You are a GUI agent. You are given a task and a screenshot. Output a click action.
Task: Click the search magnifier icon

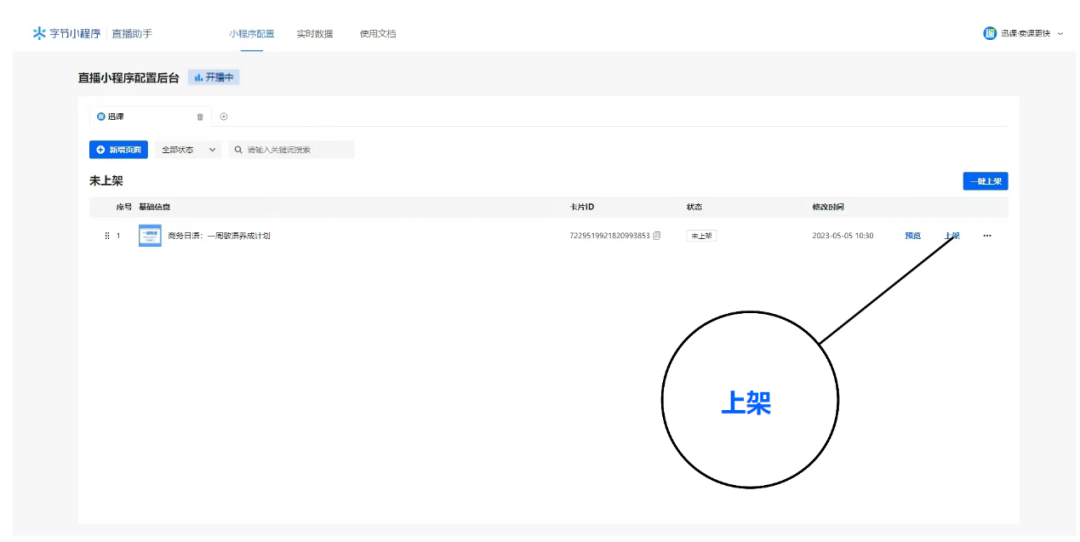pos(238,149)
